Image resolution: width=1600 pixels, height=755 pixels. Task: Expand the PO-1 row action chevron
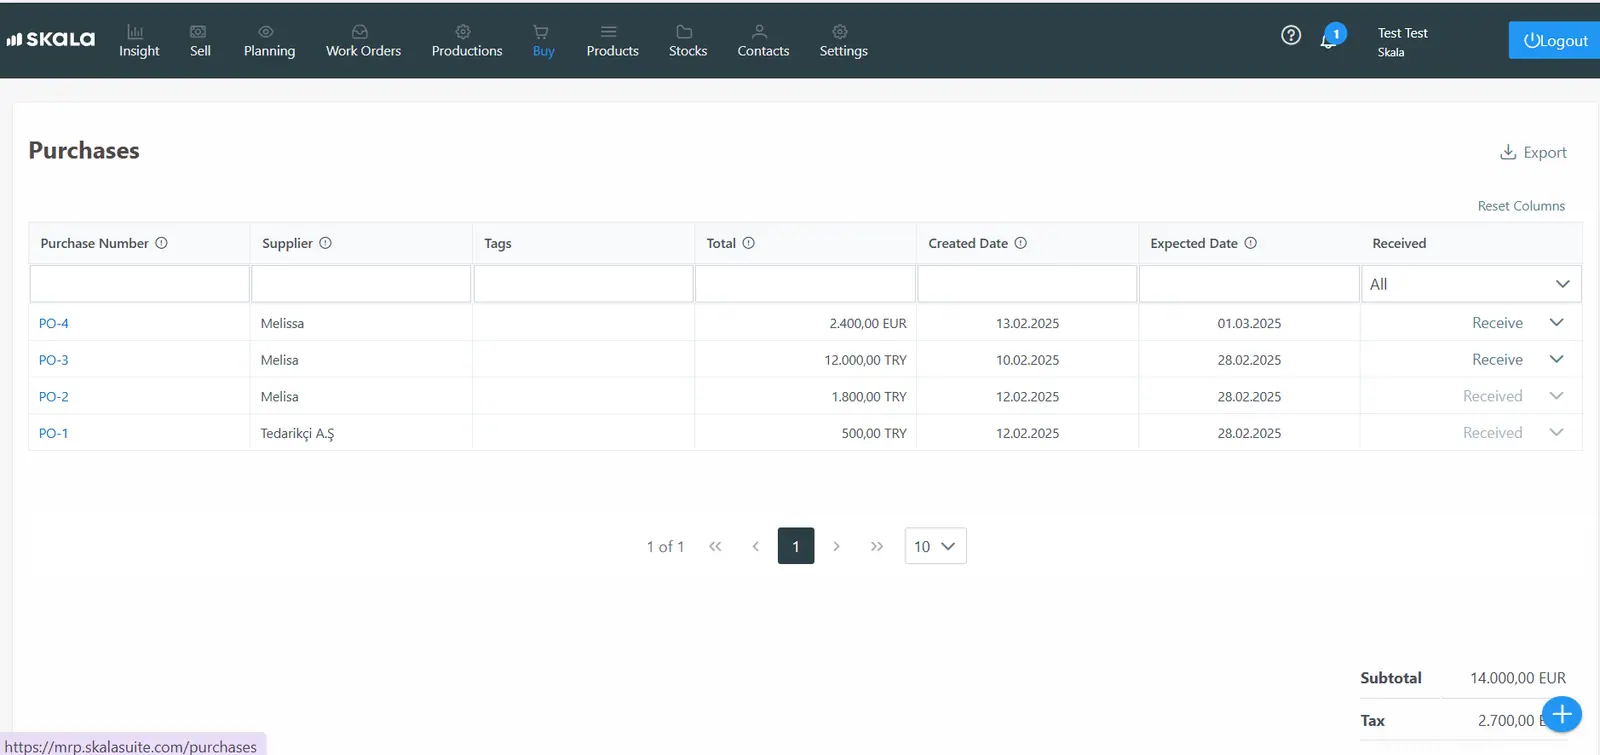[x=1557, y=432]
